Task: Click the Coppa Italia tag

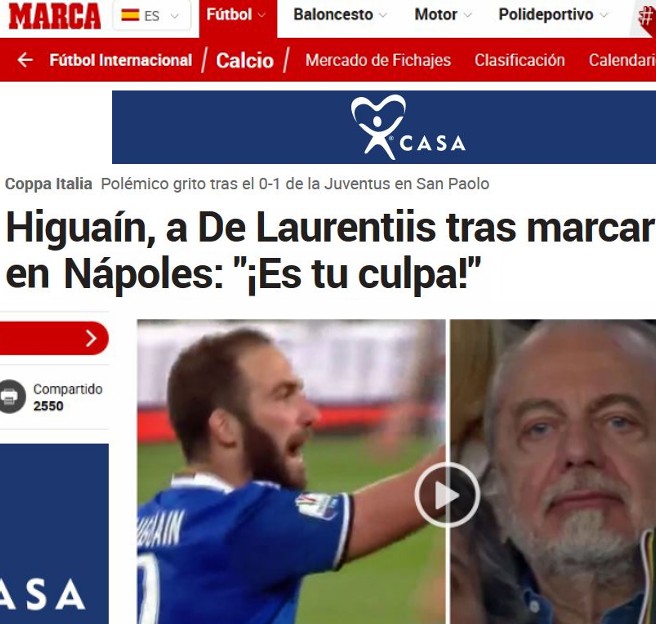Action: (49, 184)
